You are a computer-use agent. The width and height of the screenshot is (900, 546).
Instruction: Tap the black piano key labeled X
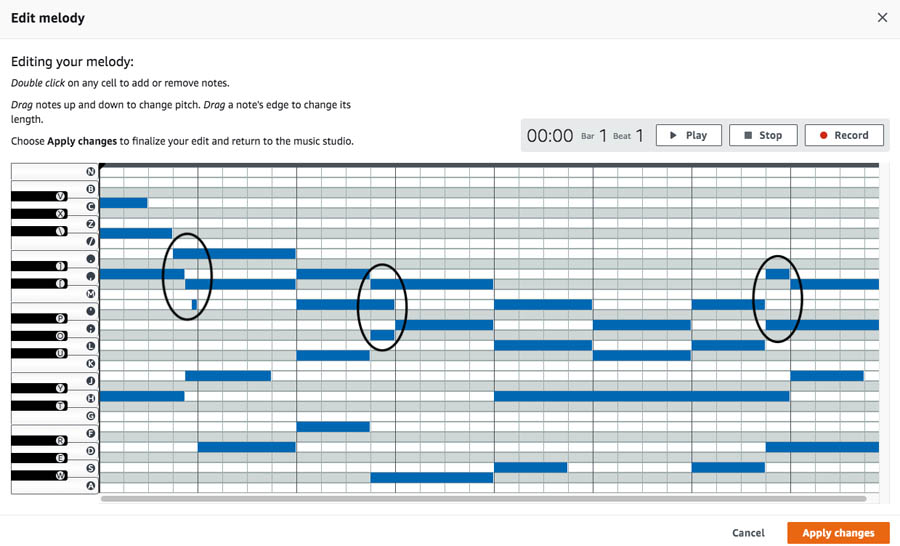pos(39,214)
